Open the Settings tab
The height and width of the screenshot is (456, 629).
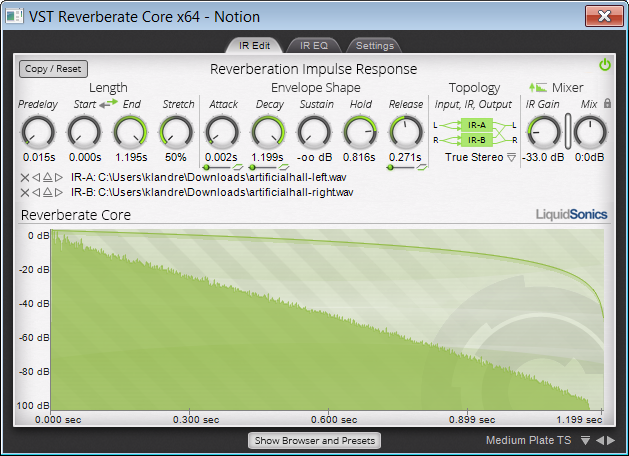pyautogui.click(x=375, y=45)
